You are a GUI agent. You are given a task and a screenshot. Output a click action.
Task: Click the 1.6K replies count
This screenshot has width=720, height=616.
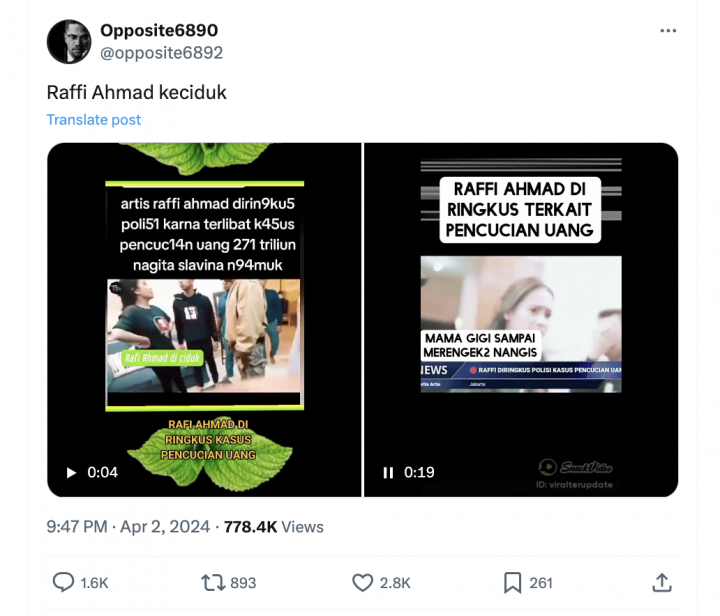94,583
